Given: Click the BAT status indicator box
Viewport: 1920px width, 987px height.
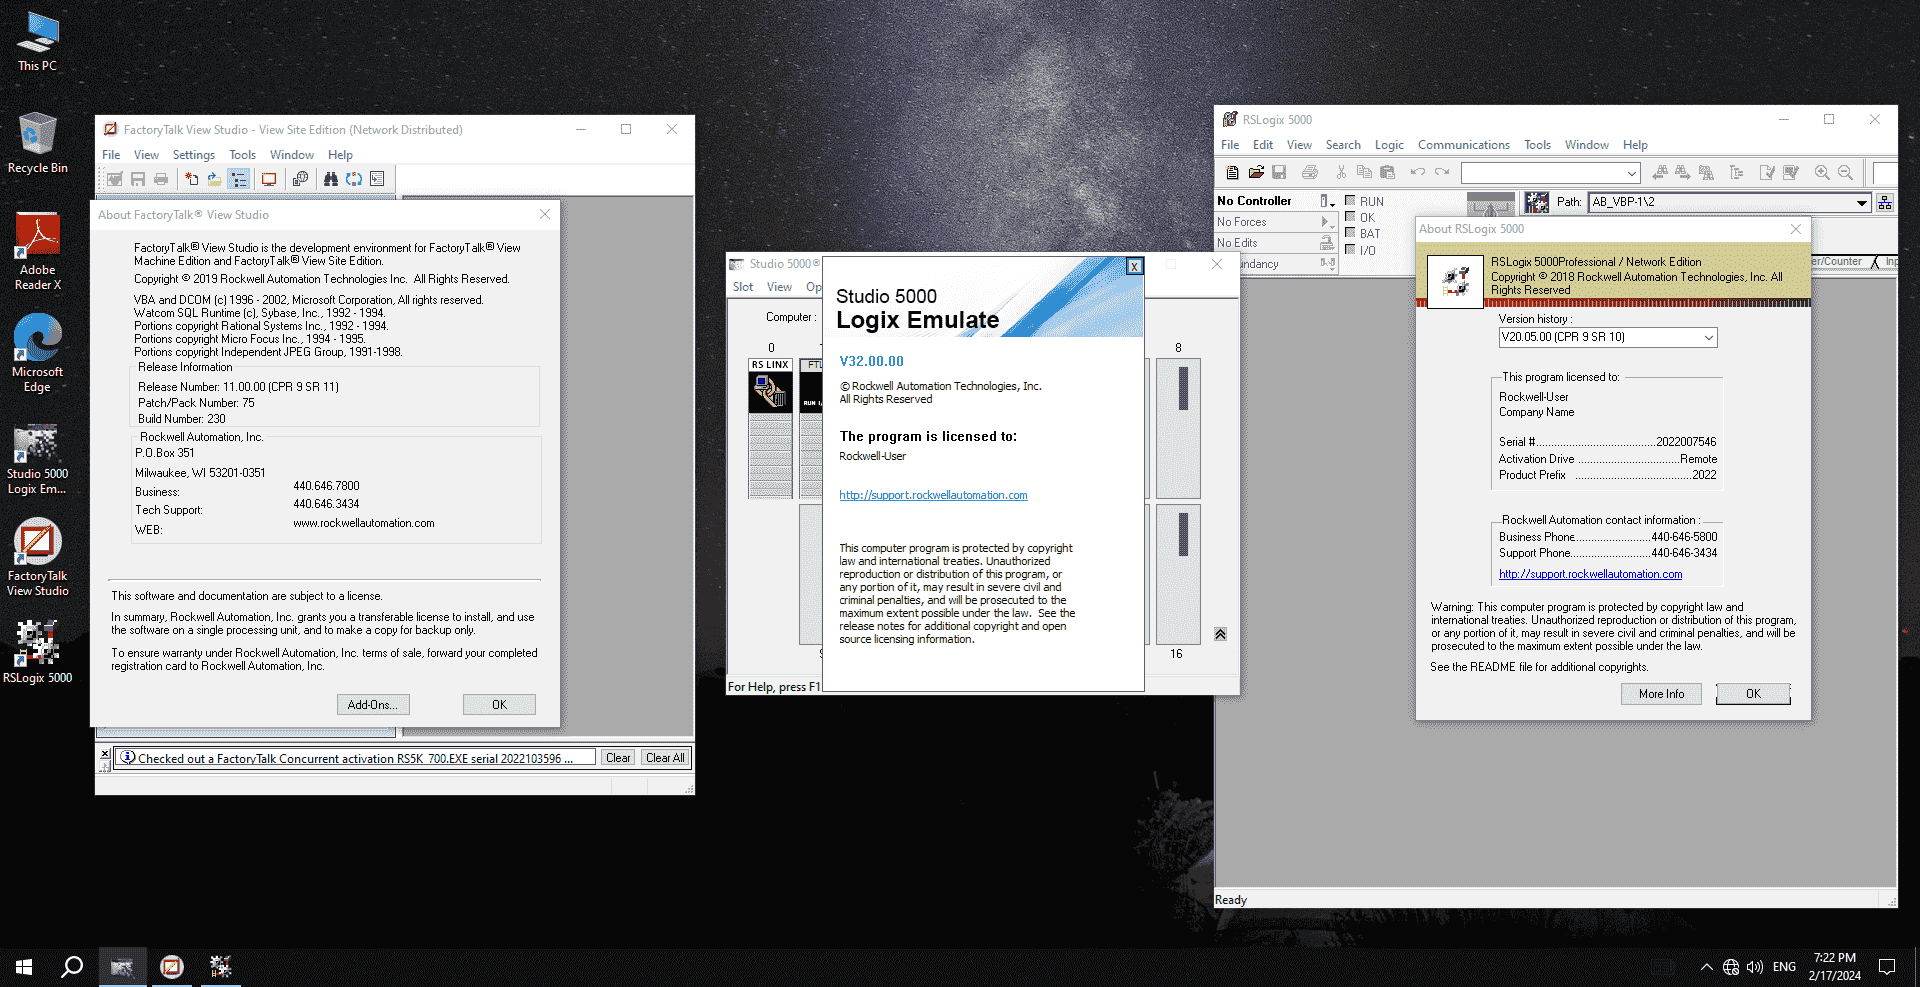Looking at the screenshot, I should (x=1350, y=233).
